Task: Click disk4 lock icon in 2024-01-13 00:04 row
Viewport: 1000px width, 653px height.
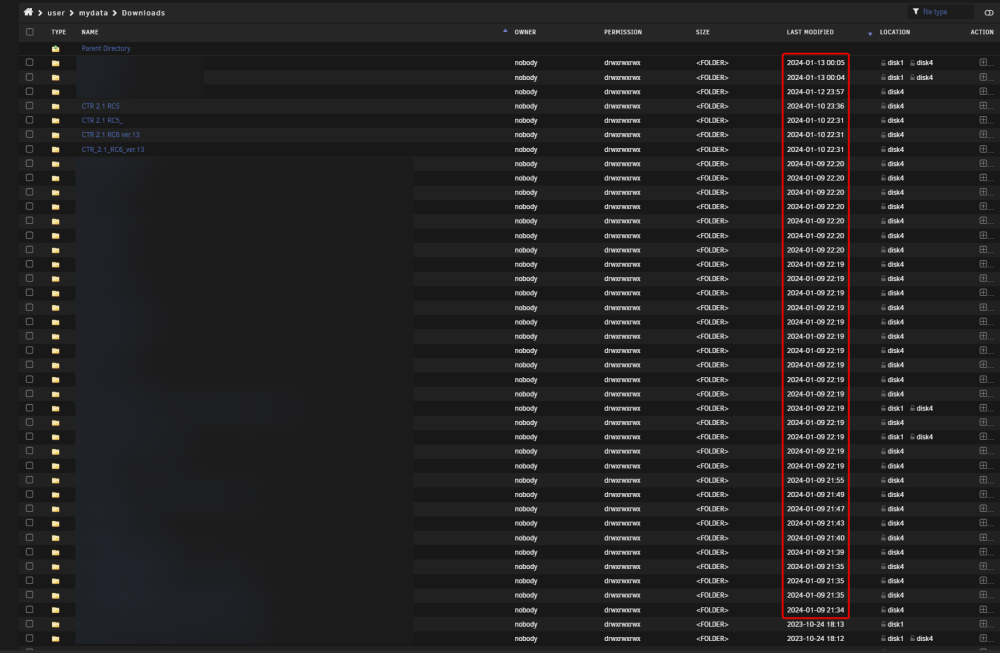Action: click(x=913, y=78)
